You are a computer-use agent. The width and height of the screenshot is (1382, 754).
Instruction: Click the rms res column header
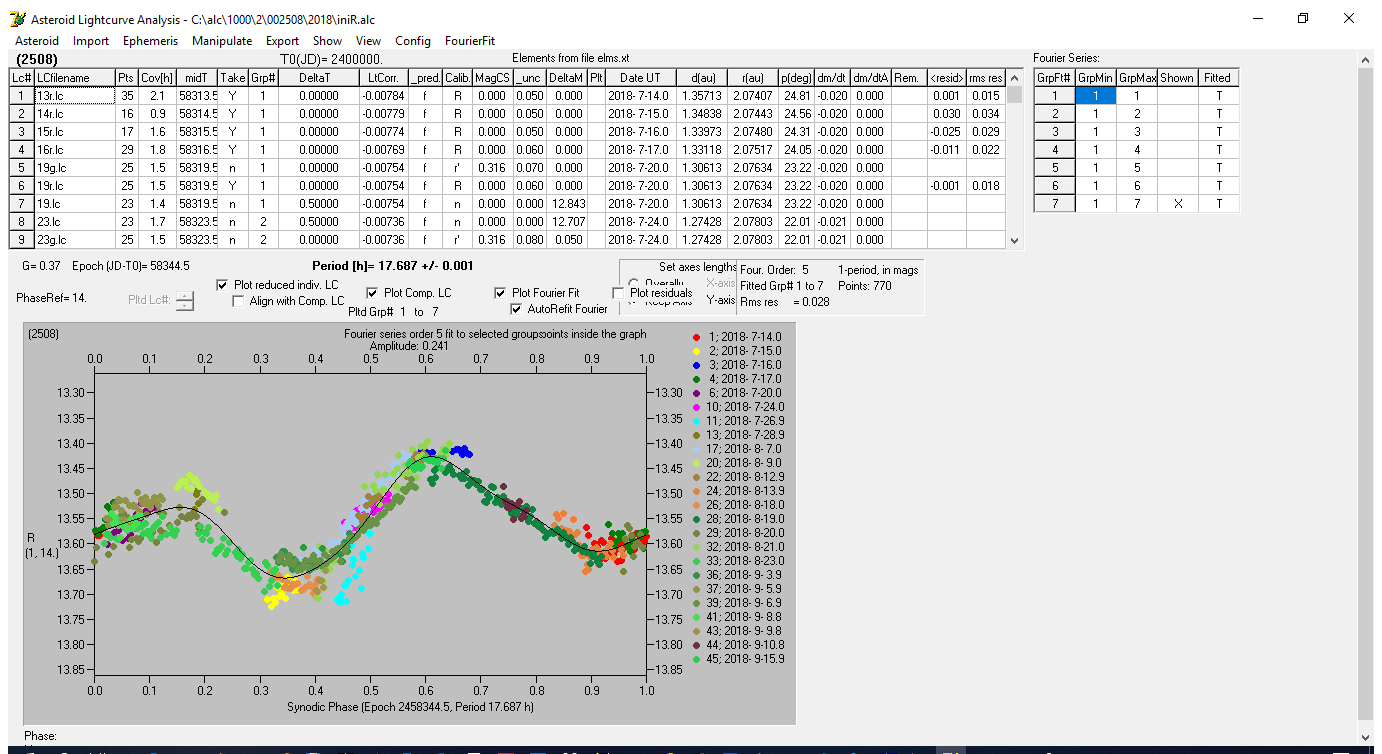986,78
